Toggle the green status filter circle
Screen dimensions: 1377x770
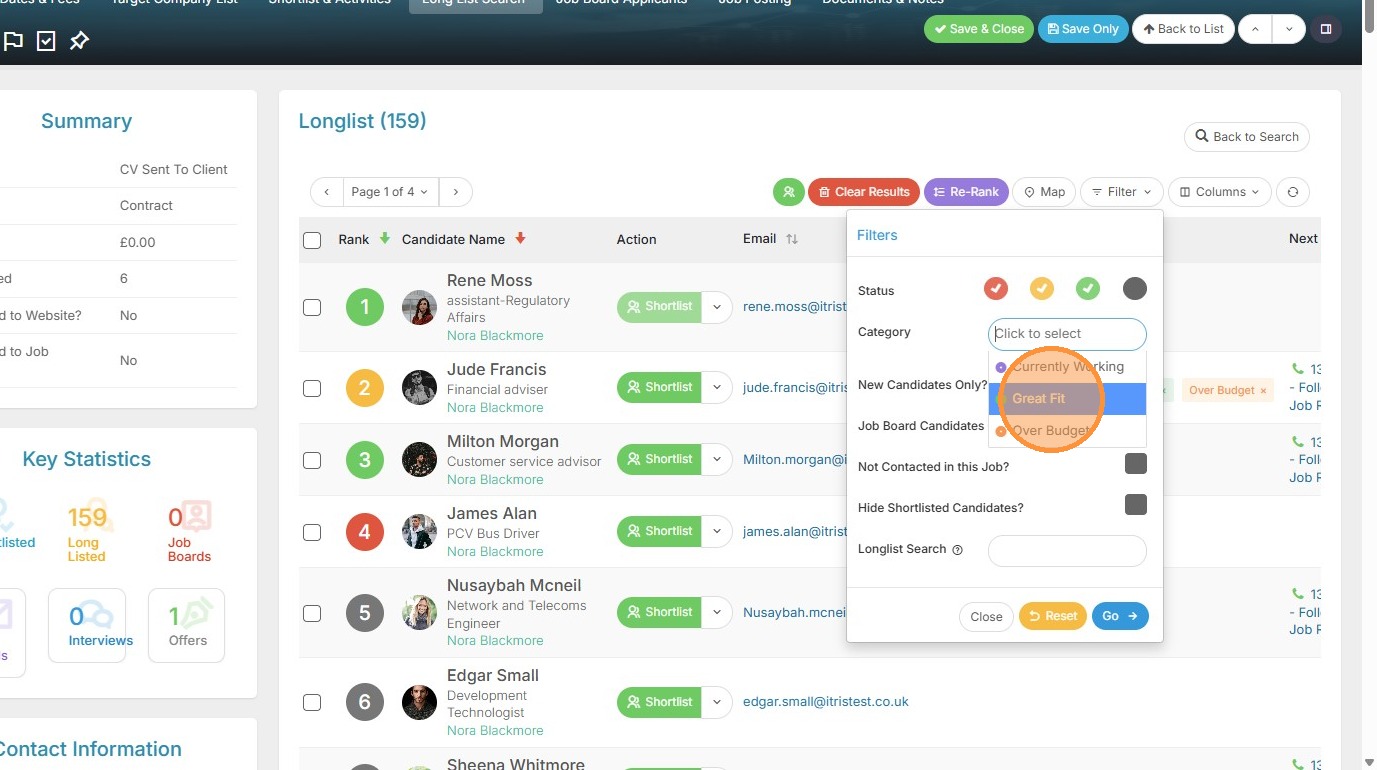[1088, 289]
